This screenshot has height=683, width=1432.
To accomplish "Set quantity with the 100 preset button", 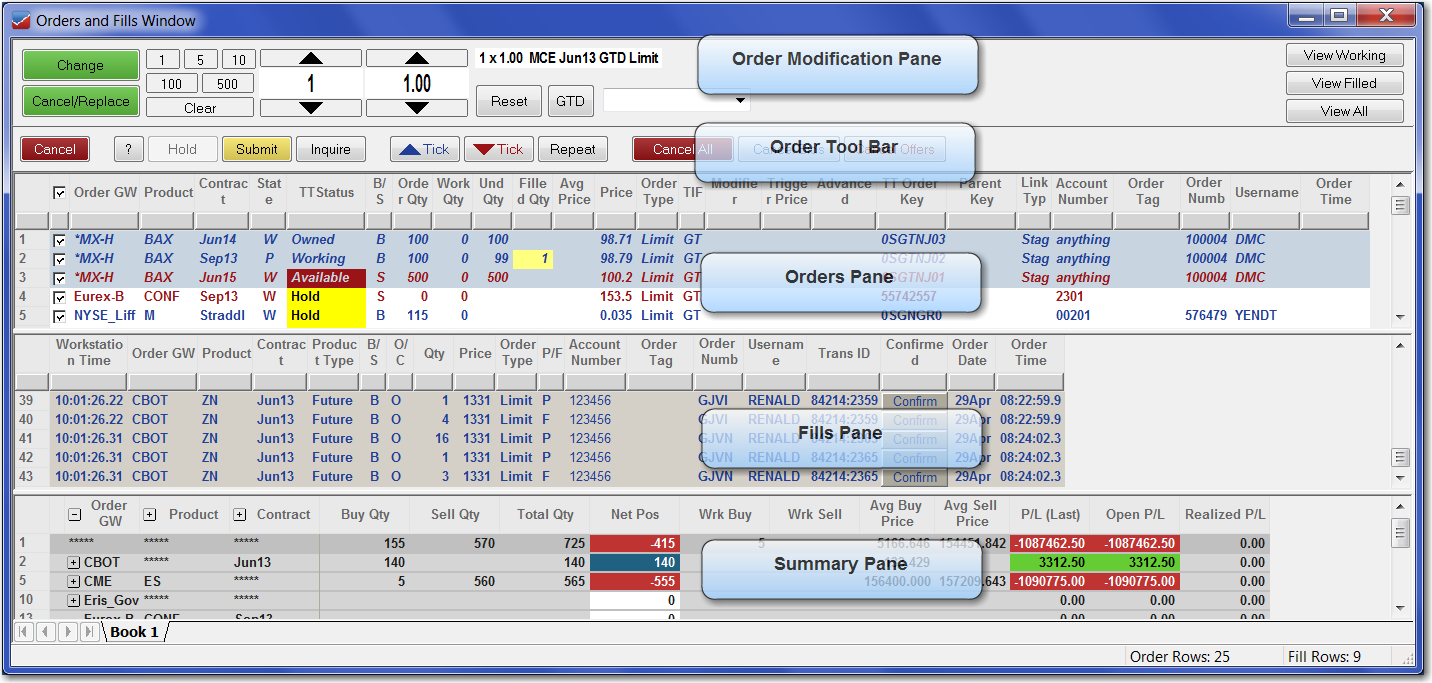I will (x=171, y=83).
